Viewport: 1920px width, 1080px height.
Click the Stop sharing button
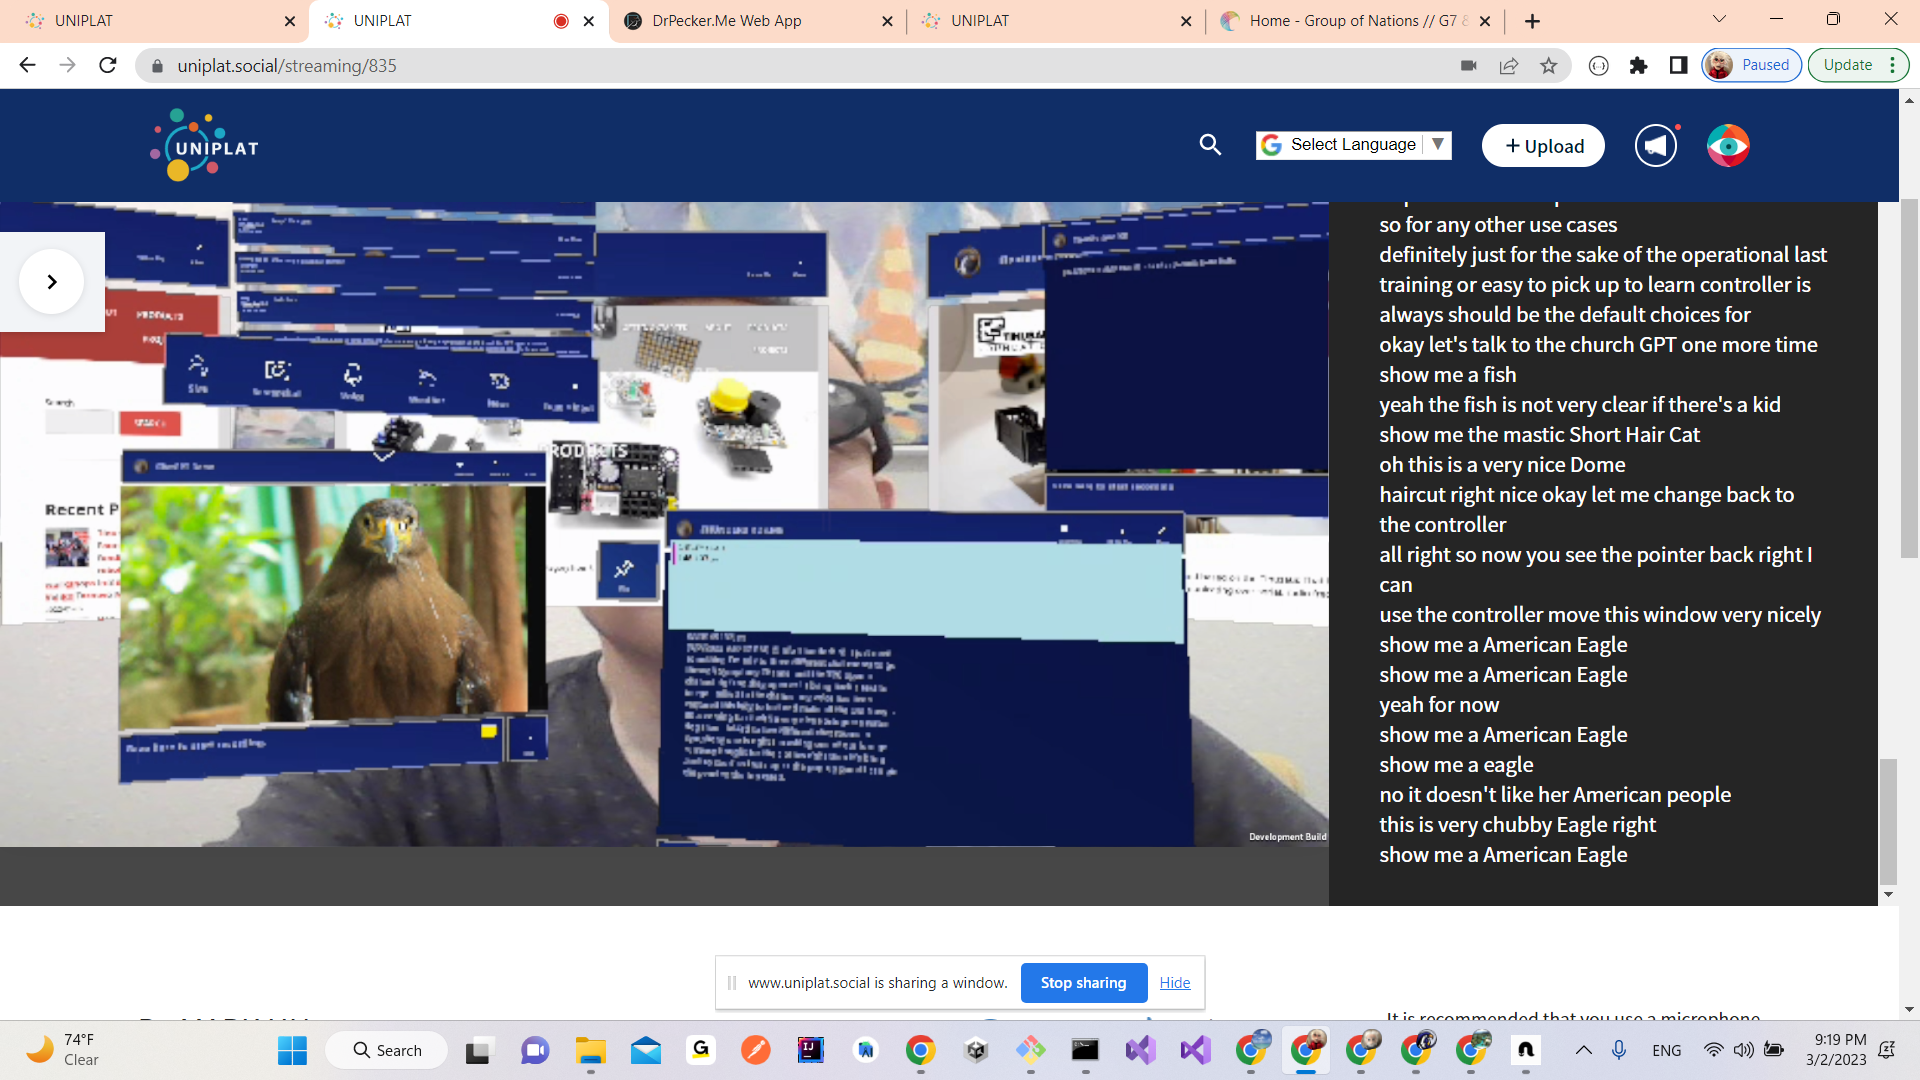[x=1083, y=983]
